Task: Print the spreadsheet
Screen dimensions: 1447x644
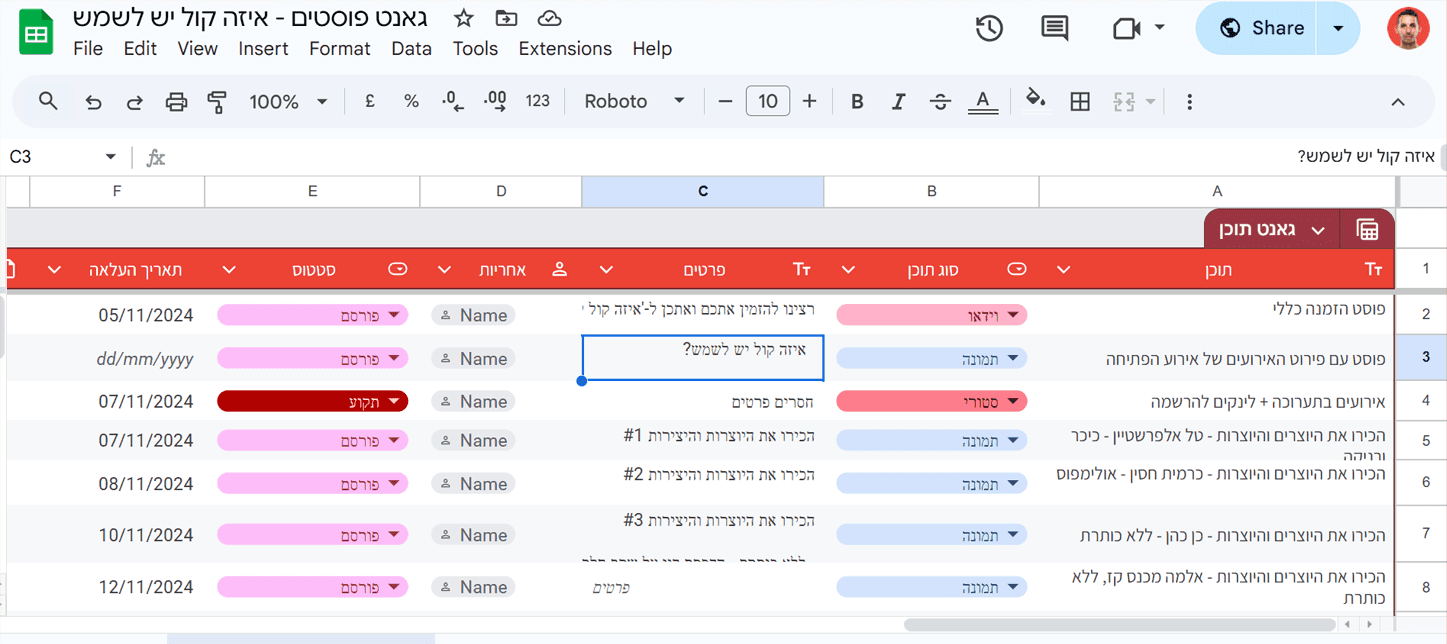Action: (x=176, y=101)
